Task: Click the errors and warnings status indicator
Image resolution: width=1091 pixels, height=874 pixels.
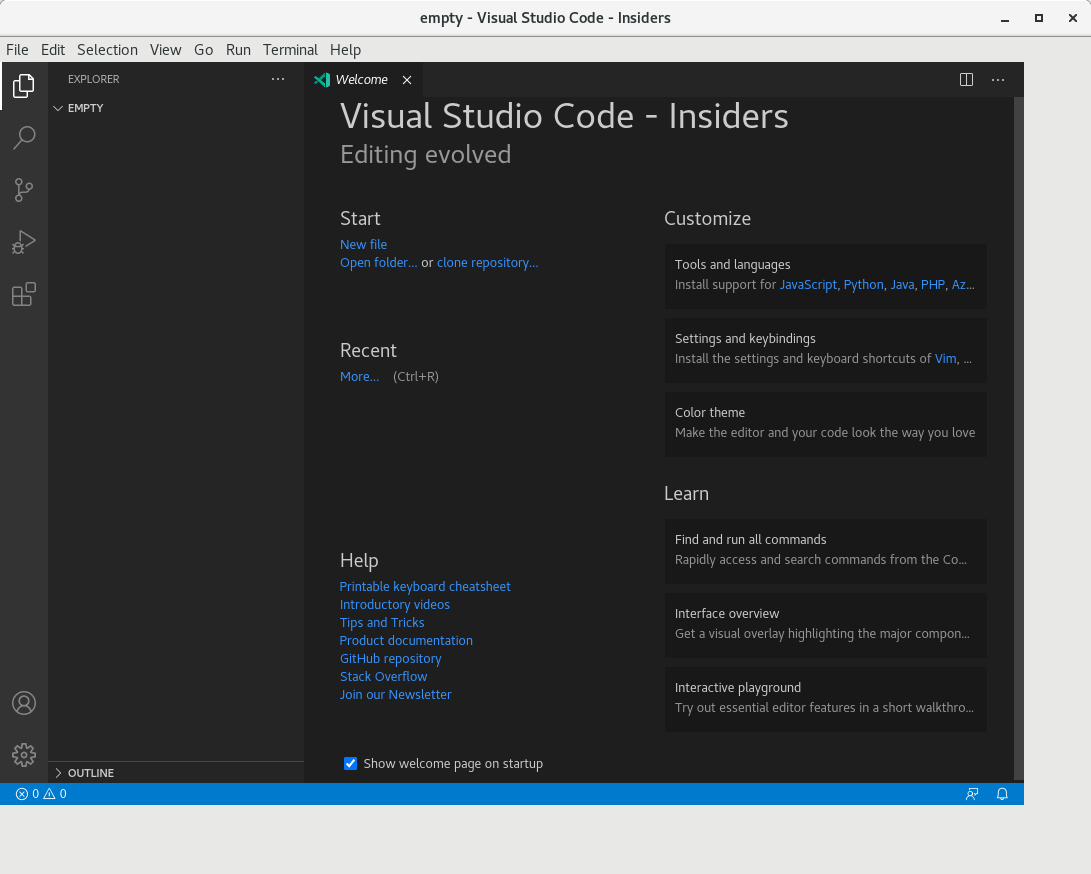Action: pyautogui.click(x=41, y=794)
